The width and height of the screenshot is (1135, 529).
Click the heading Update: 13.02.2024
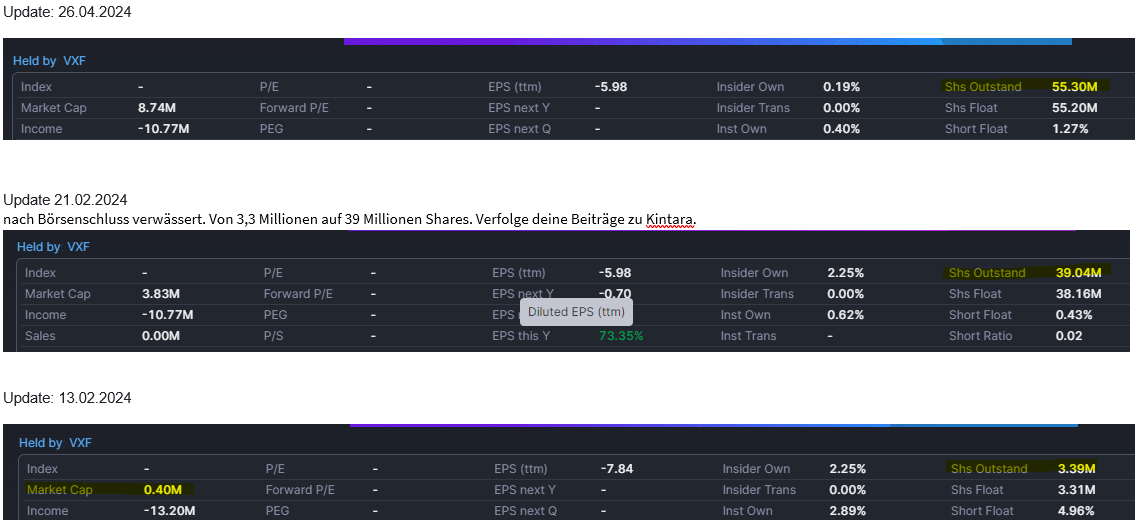(x=67, y=398)
